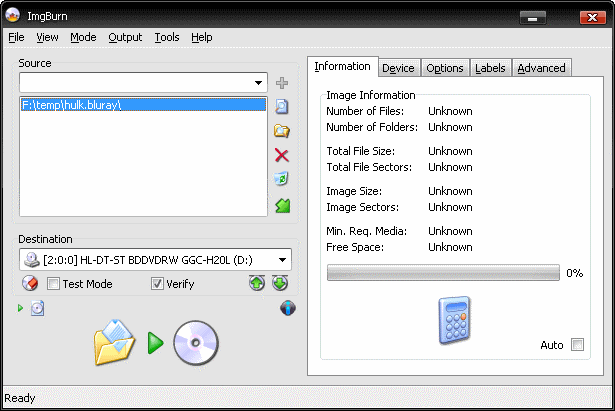Switch to the Labels tab
This screenshot has height=411, width=615.
(x=490, y=68)
